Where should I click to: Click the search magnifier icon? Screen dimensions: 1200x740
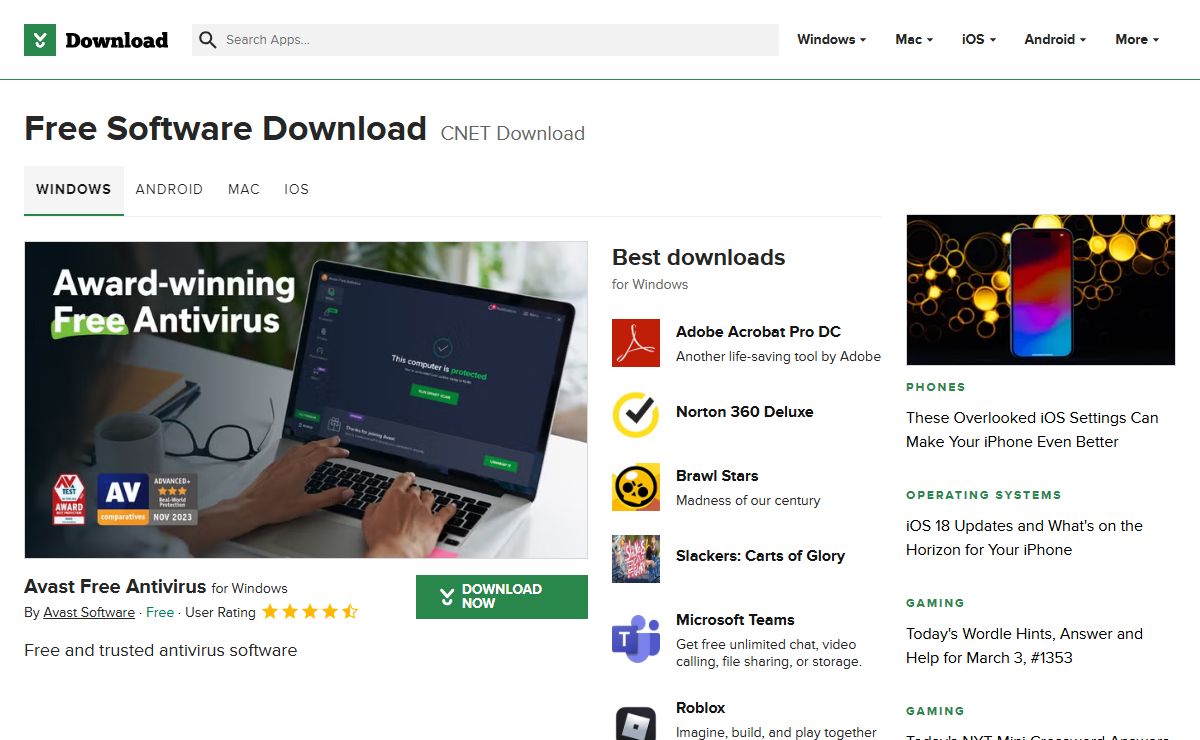pyautogui.click(x=208, y=40)
